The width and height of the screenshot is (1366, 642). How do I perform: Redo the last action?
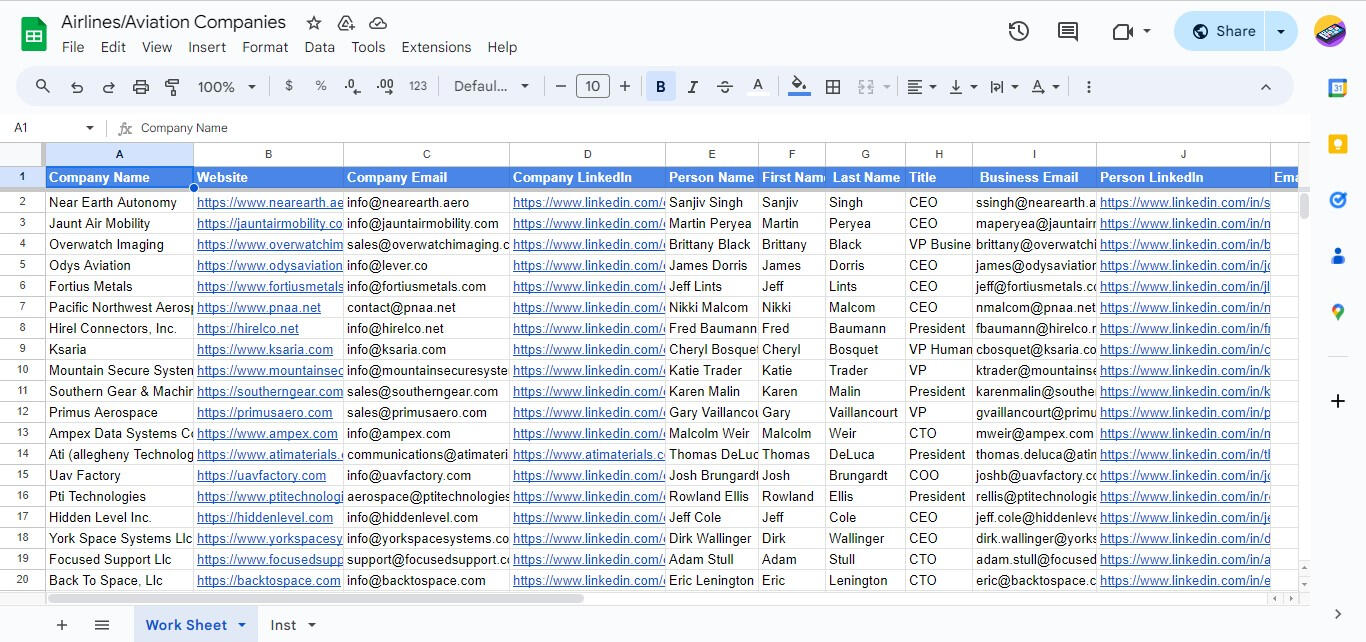tap(108, 87)
